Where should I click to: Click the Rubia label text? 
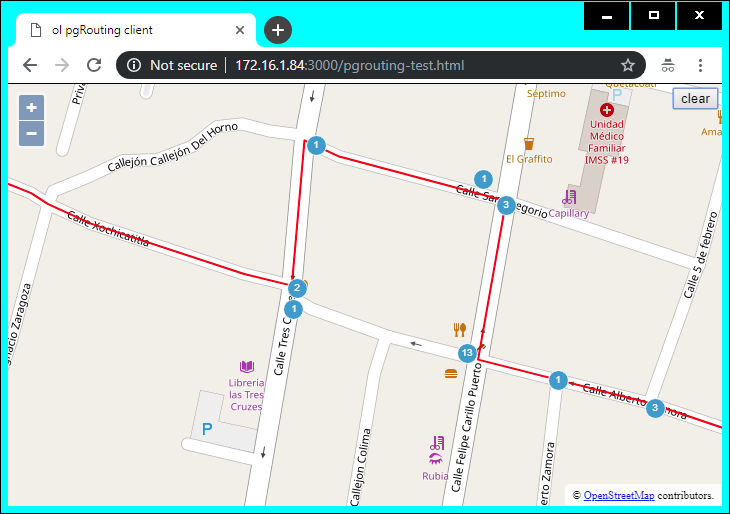tap(435, 476)
